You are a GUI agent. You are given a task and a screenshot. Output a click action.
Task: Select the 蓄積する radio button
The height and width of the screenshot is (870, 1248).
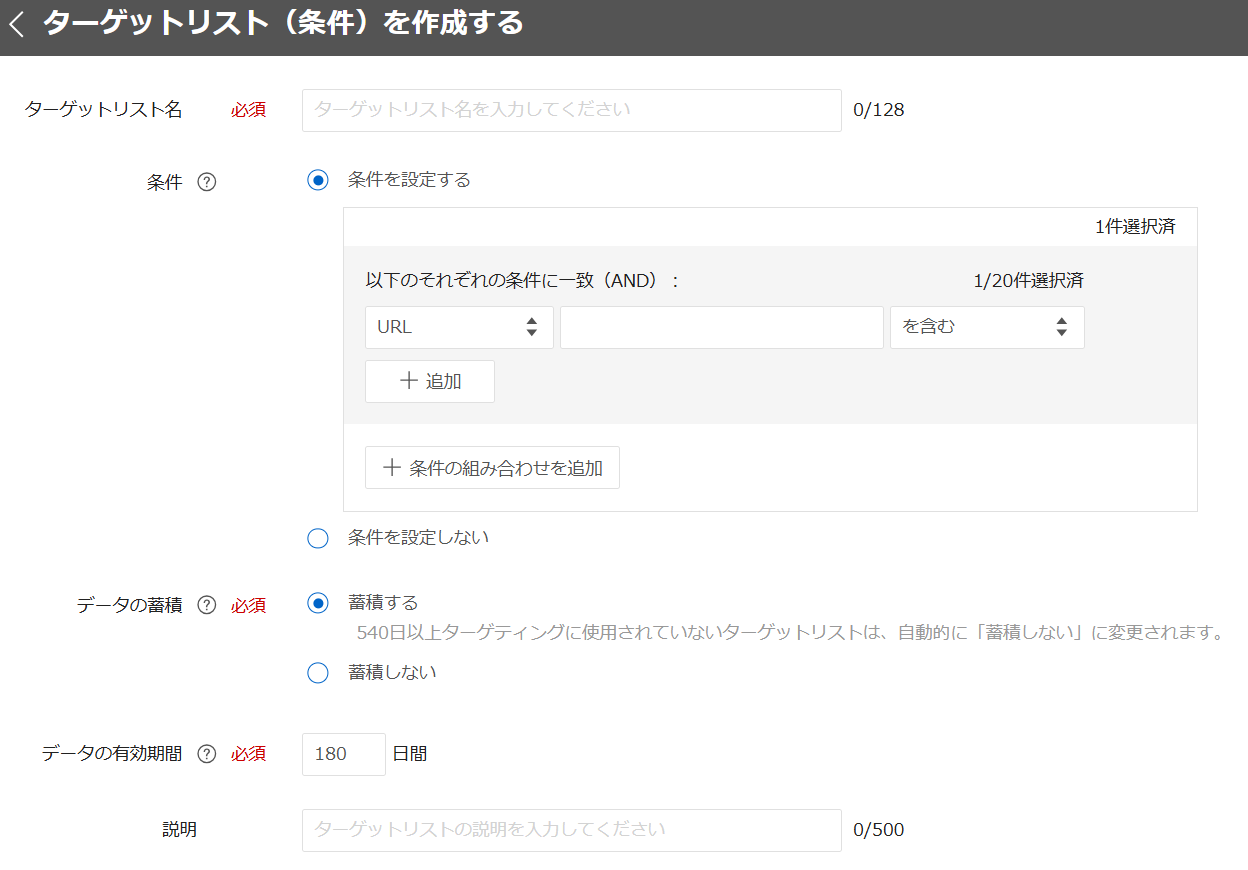pos(318,603)
